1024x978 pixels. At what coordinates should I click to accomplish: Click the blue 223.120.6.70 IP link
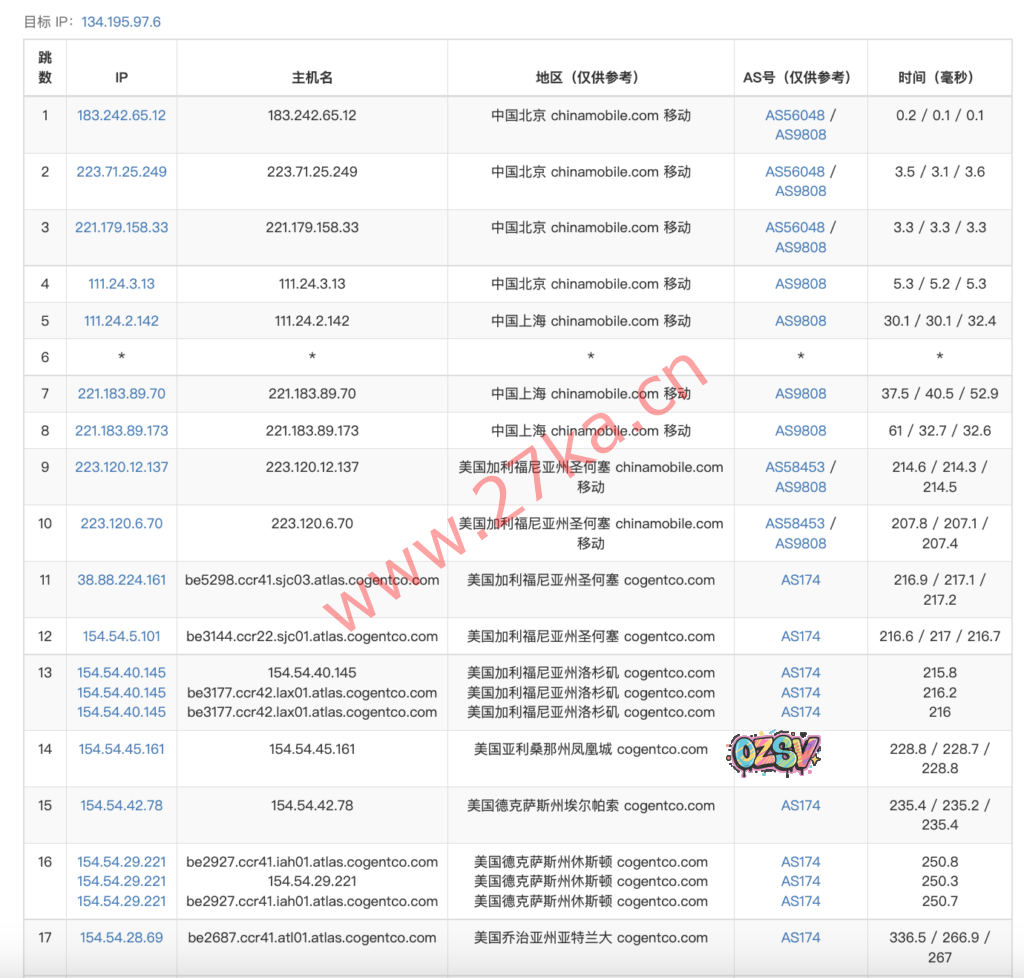pos(121,523)
